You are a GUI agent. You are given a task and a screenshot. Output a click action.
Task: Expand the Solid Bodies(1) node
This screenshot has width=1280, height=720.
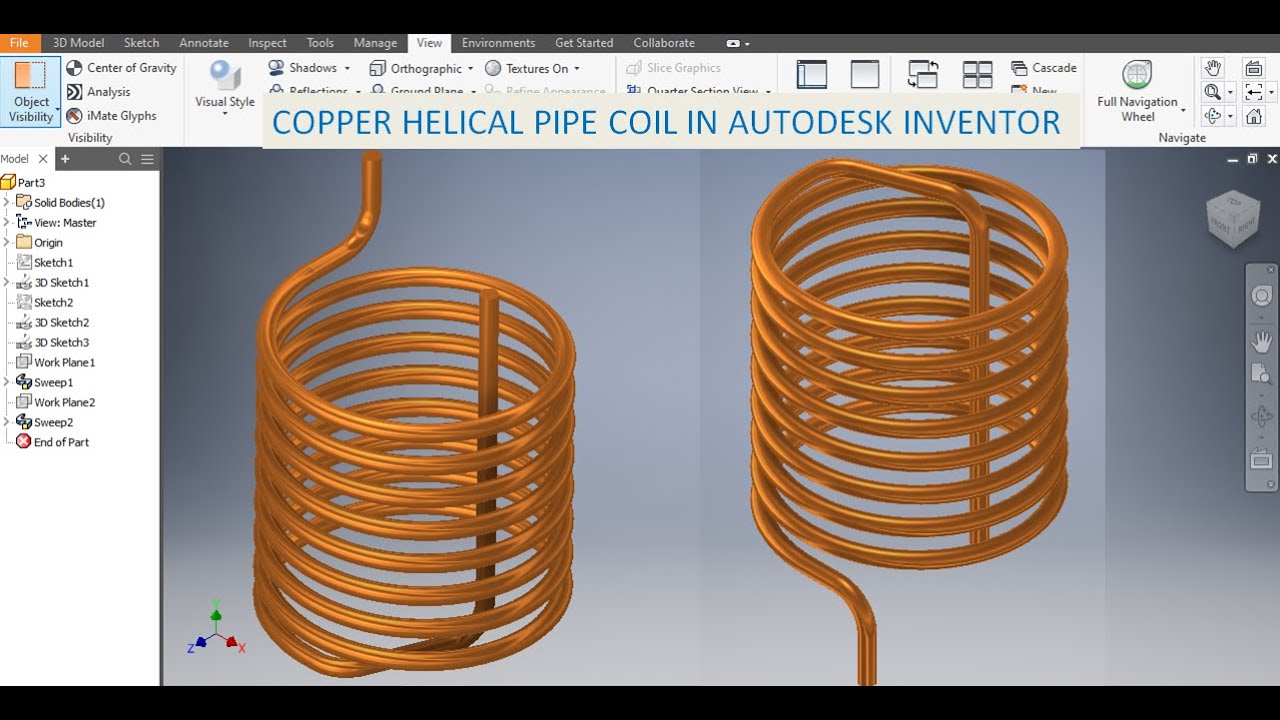click(x=6, y=202)
